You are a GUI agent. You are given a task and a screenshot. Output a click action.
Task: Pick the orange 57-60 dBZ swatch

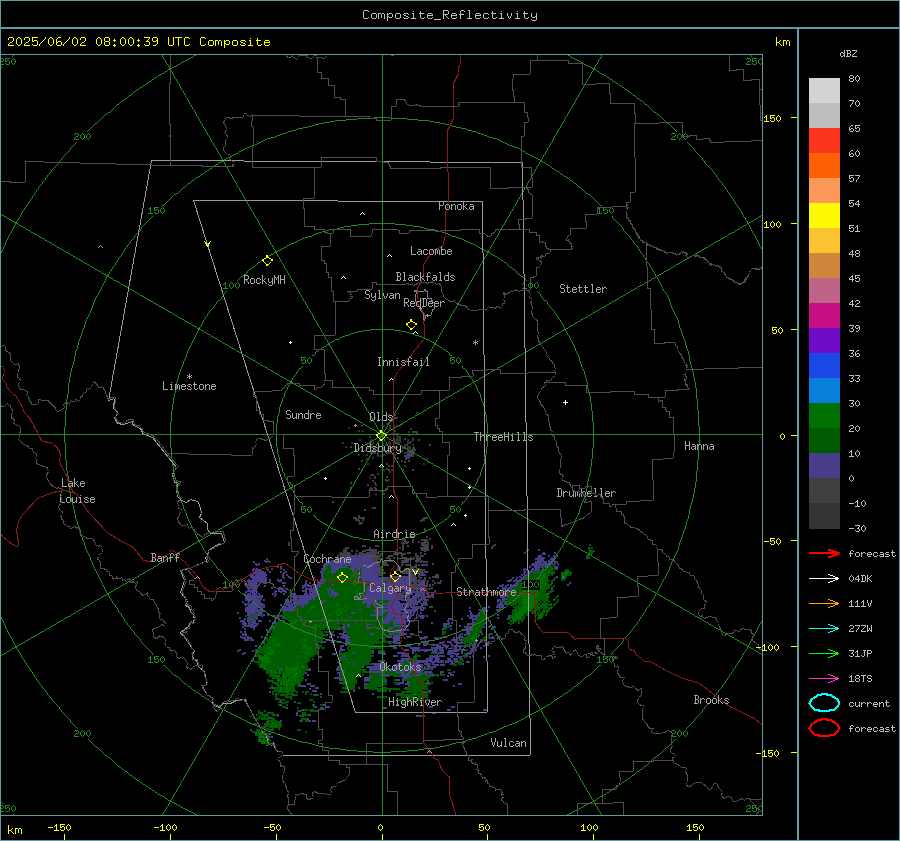pos(824,165)
